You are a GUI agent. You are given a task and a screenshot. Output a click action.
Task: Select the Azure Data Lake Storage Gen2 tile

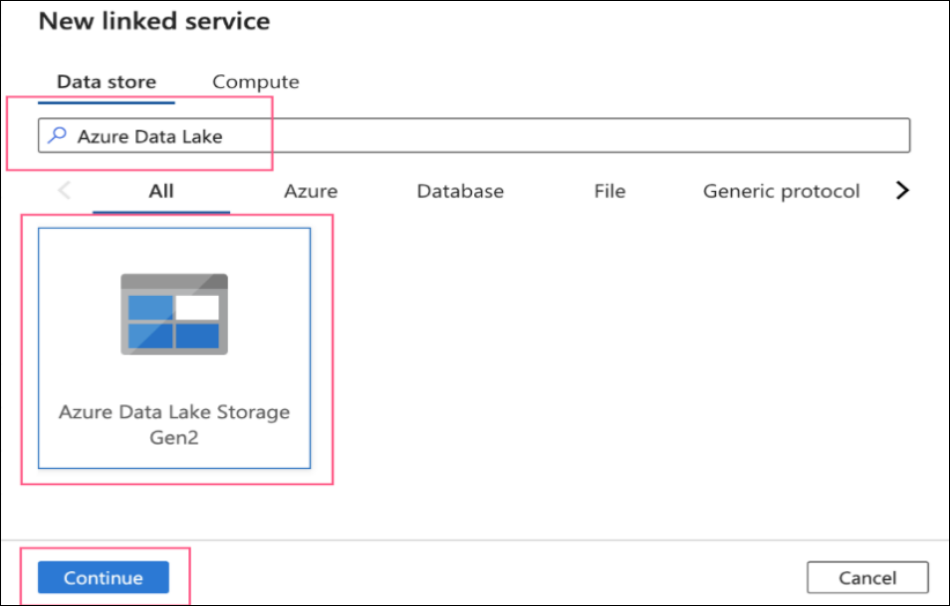(174, 348)
